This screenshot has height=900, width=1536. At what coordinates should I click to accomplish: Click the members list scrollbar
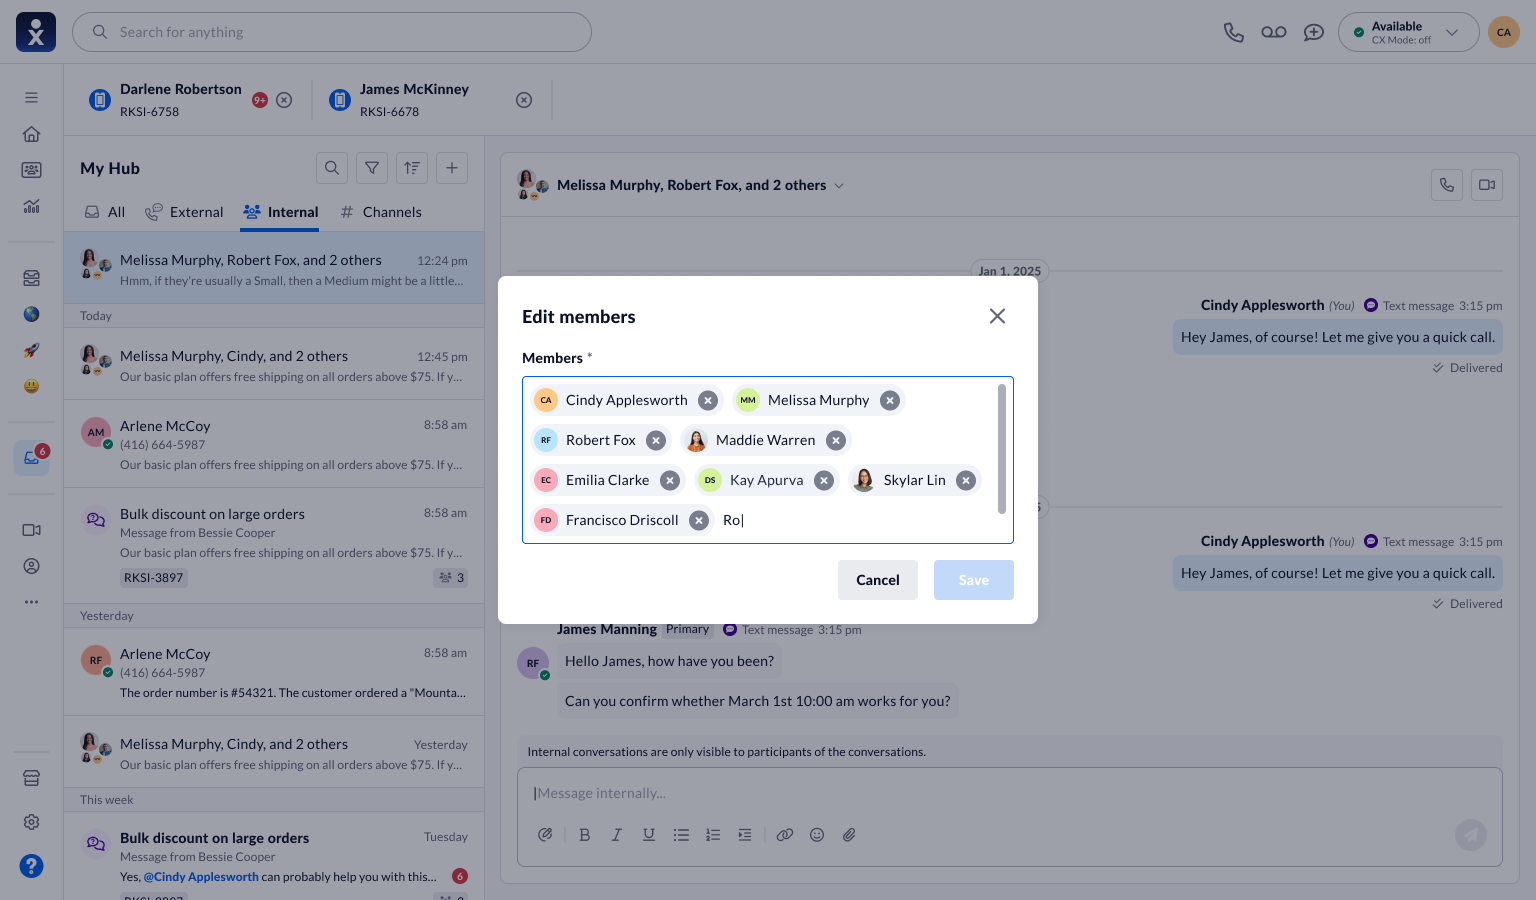pos(1002,449)
